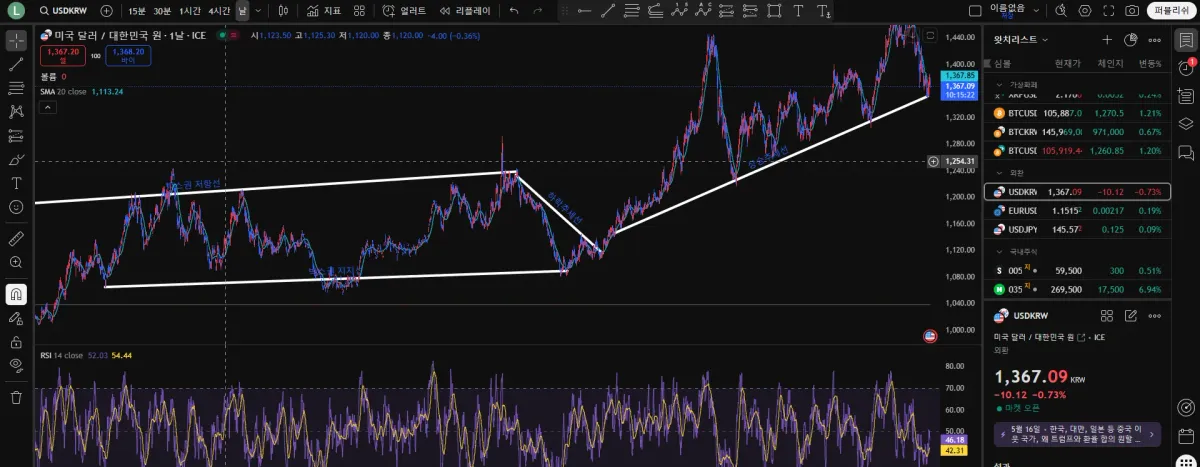The image size is (1200, 467).
Task: Select the BTCKRW watchlist row
Action: tap(1077, 132)
